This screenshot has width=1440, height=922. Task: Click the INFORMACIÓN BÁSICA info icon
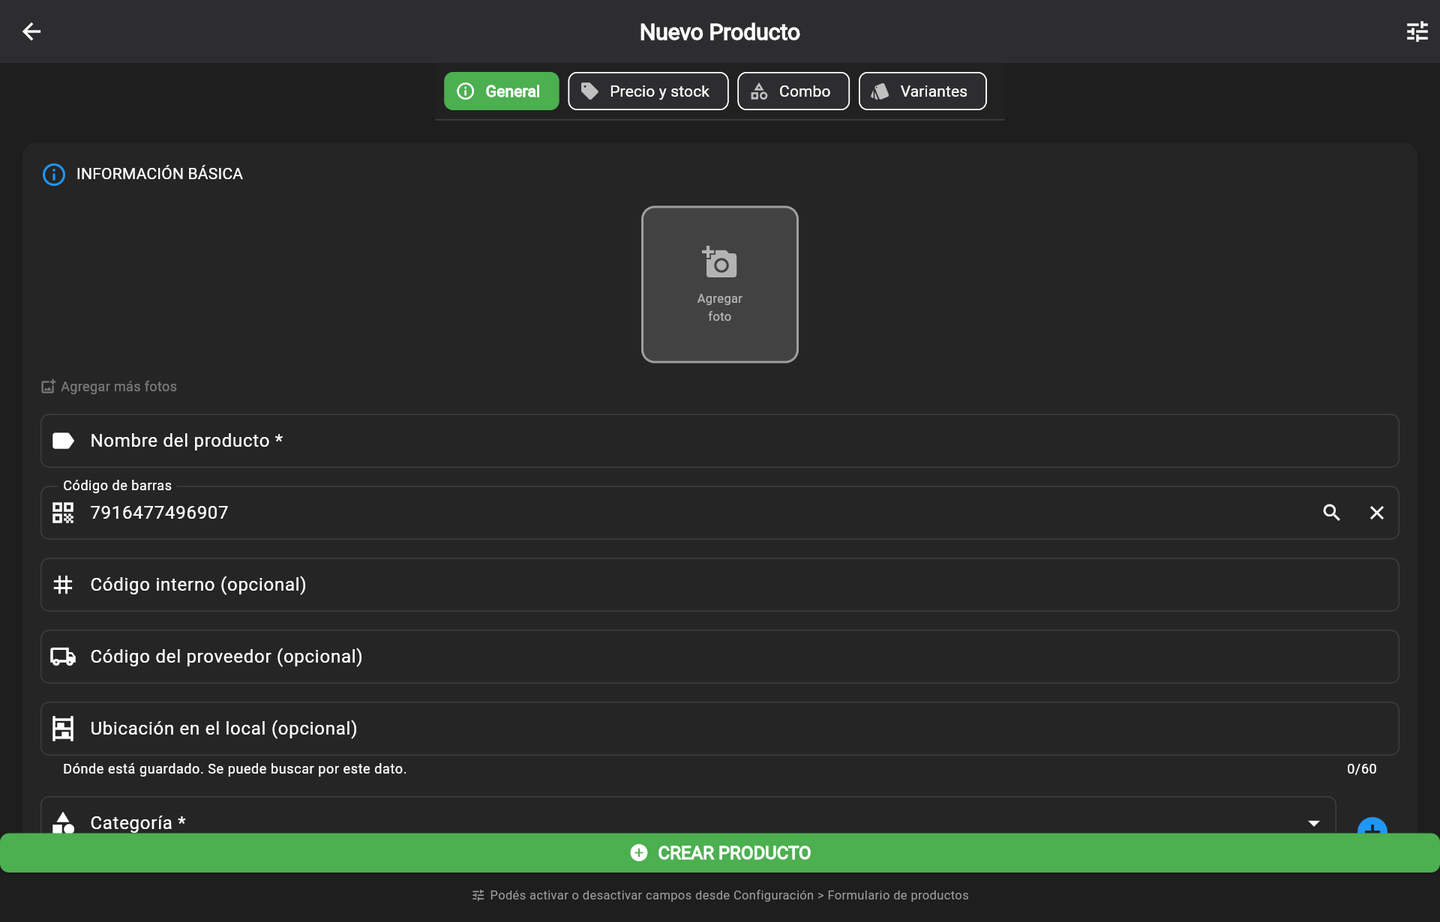[54, 174]
